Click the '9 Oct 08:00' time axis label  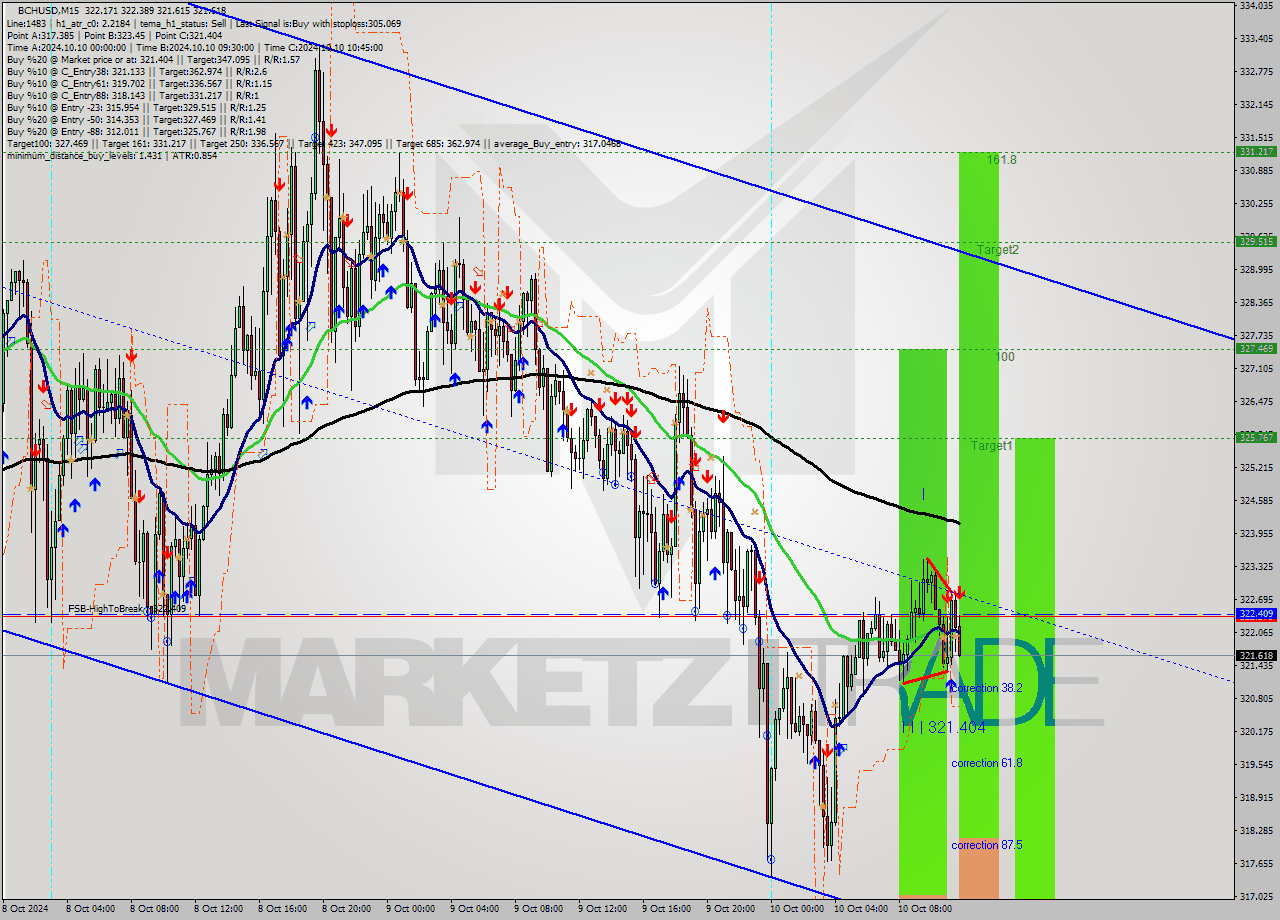pos(539,909)
